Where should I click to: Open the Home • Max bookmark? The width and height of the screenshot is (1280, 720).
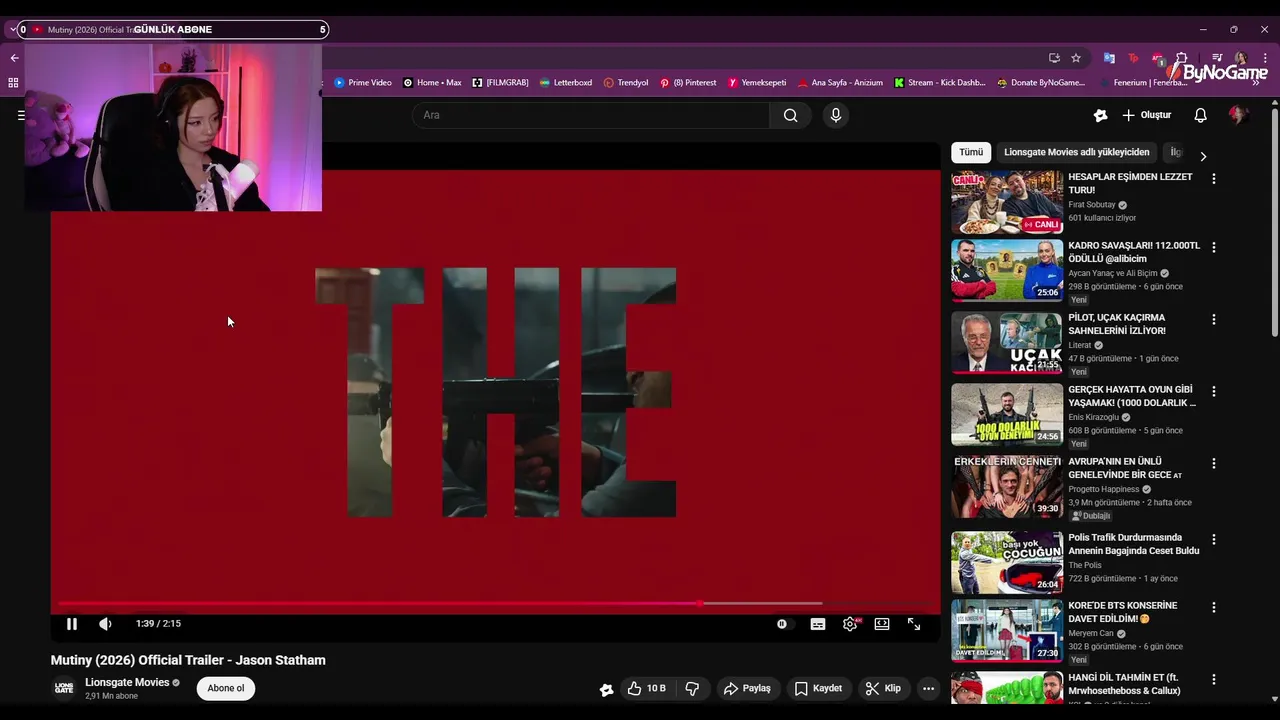click(x=432, y=83)
